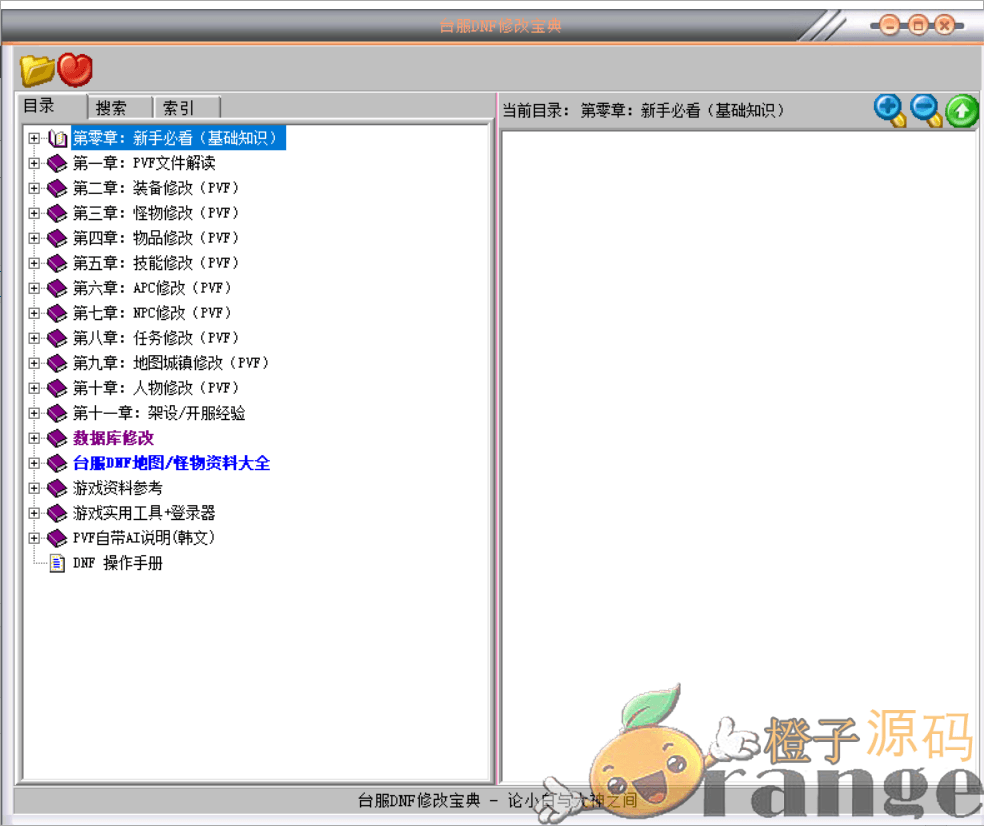Click the yellow open folder toolbar icon
984x826 pixels.
(x=37, y=69)
